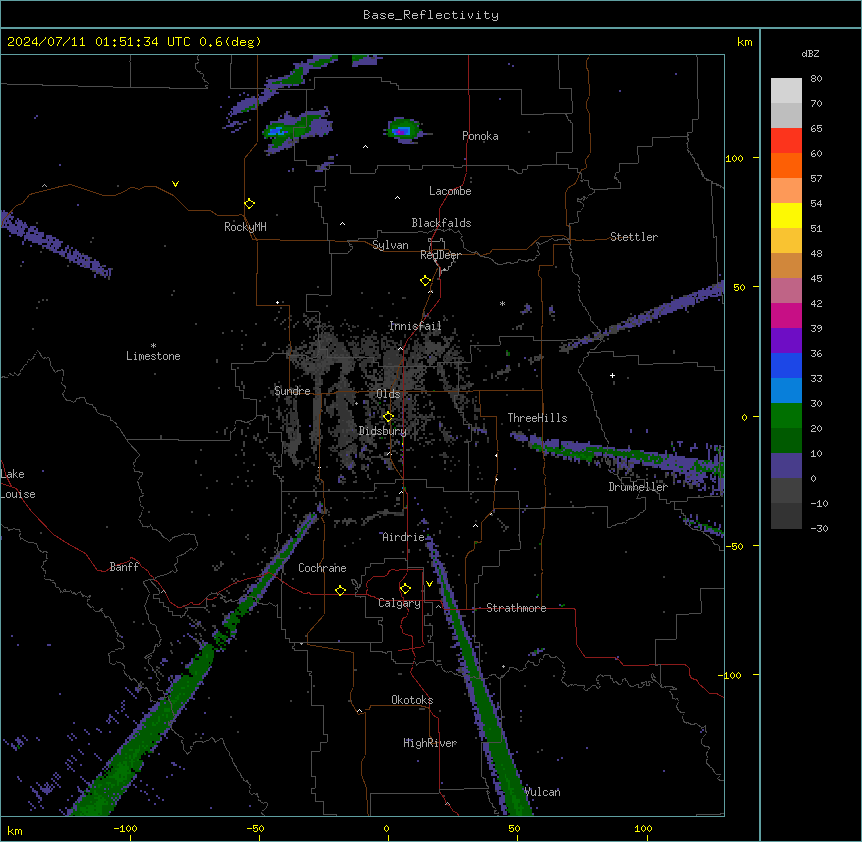Pick the dark green 10-20 dBZ swatch

tap(786, 440)
